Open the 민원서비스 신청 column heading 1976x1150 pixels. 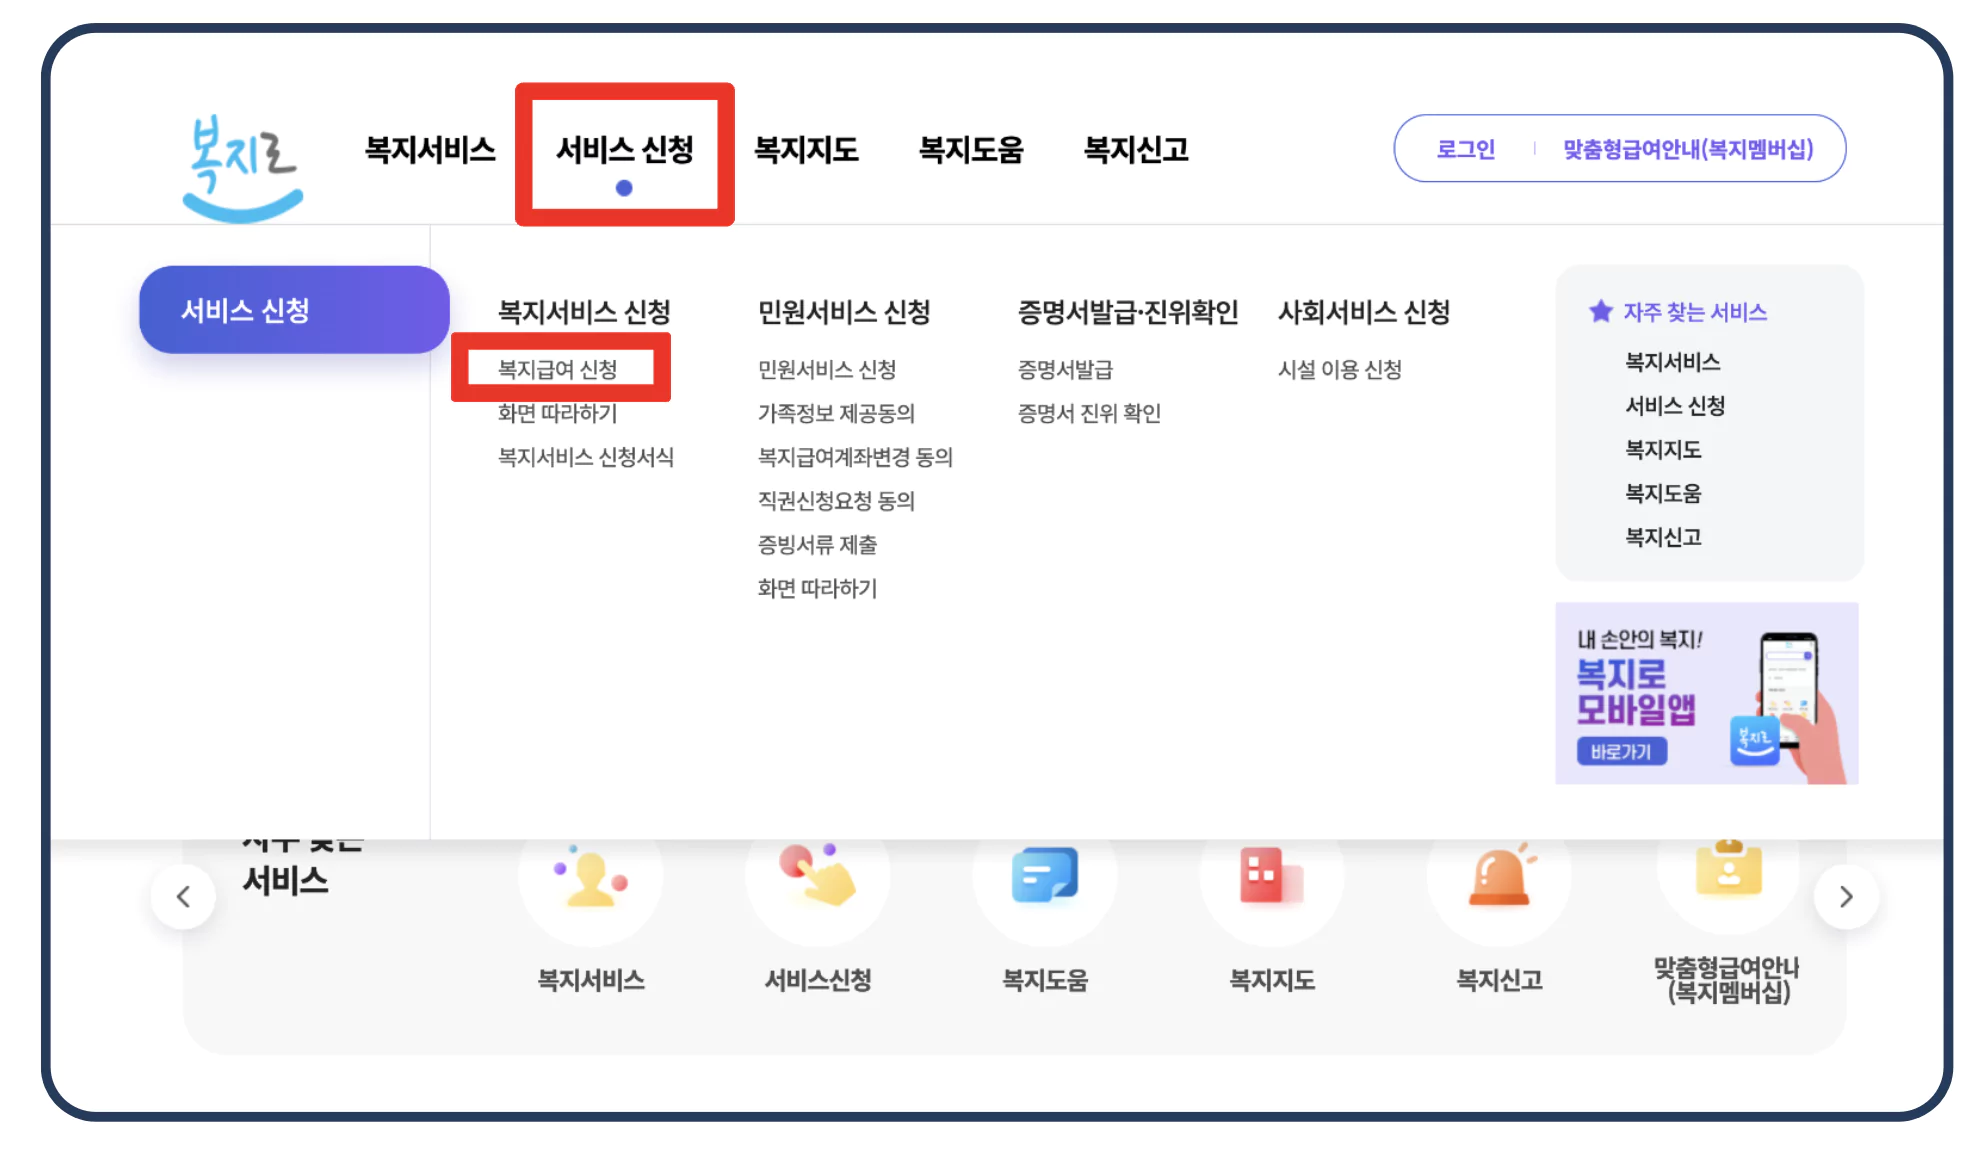click(844, 312)
